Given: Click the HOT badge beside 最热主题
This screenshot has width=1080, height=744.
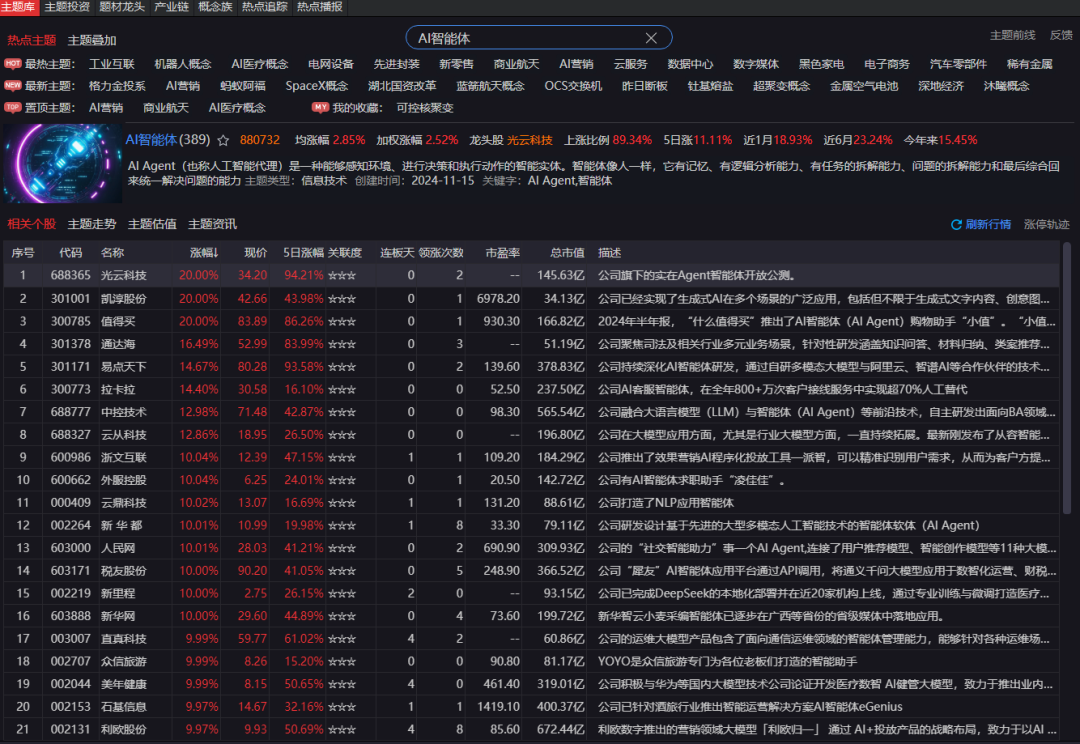Looking at the screenshot, I should pyautogui.click(x=12, y=64).
